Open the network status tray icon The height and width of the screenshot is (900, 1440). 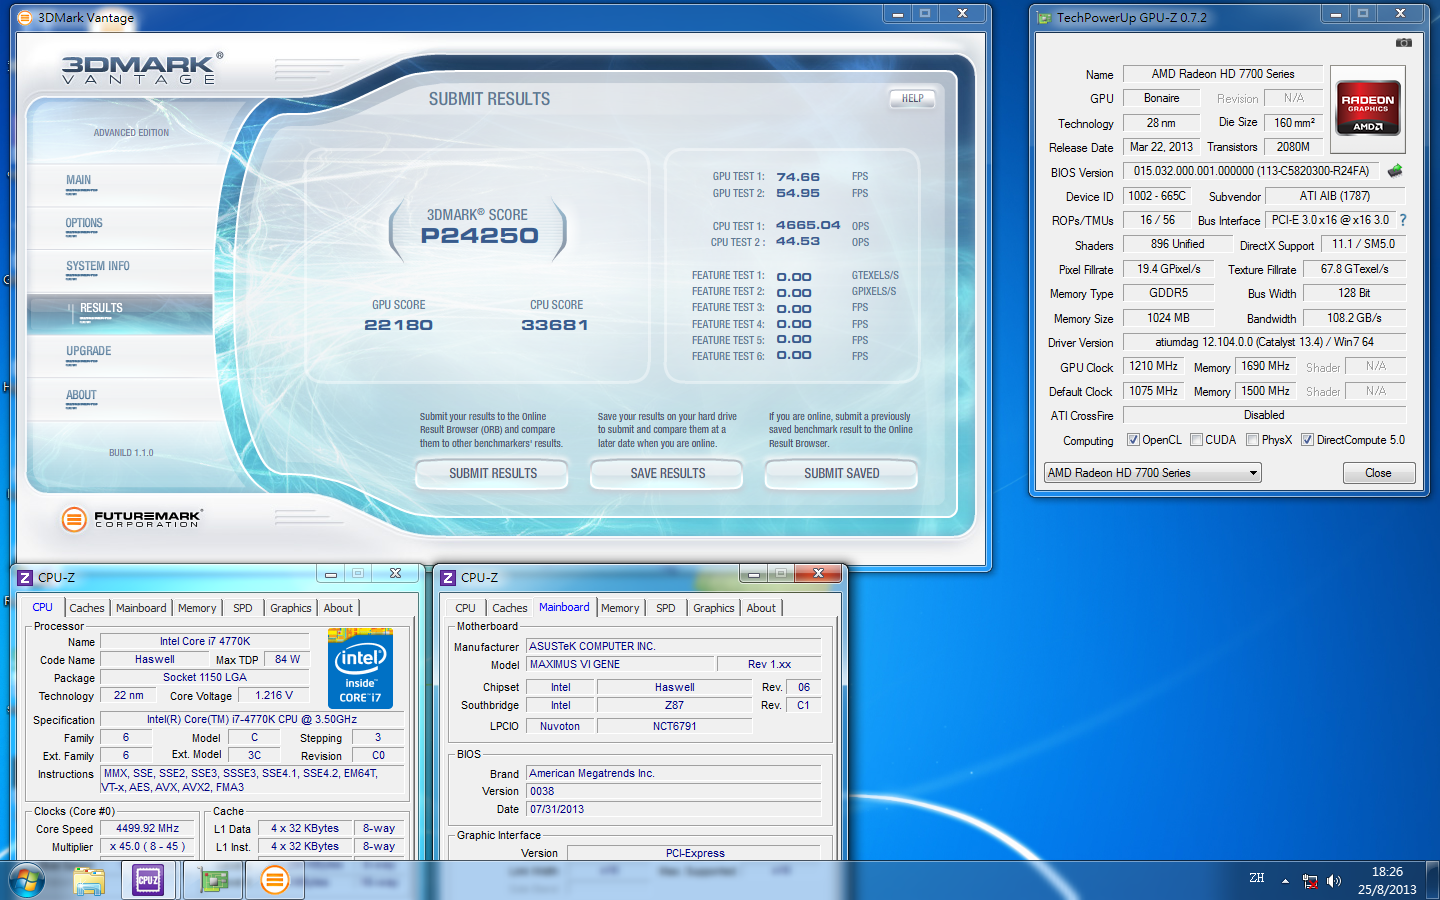click(x=1310, y=881)
